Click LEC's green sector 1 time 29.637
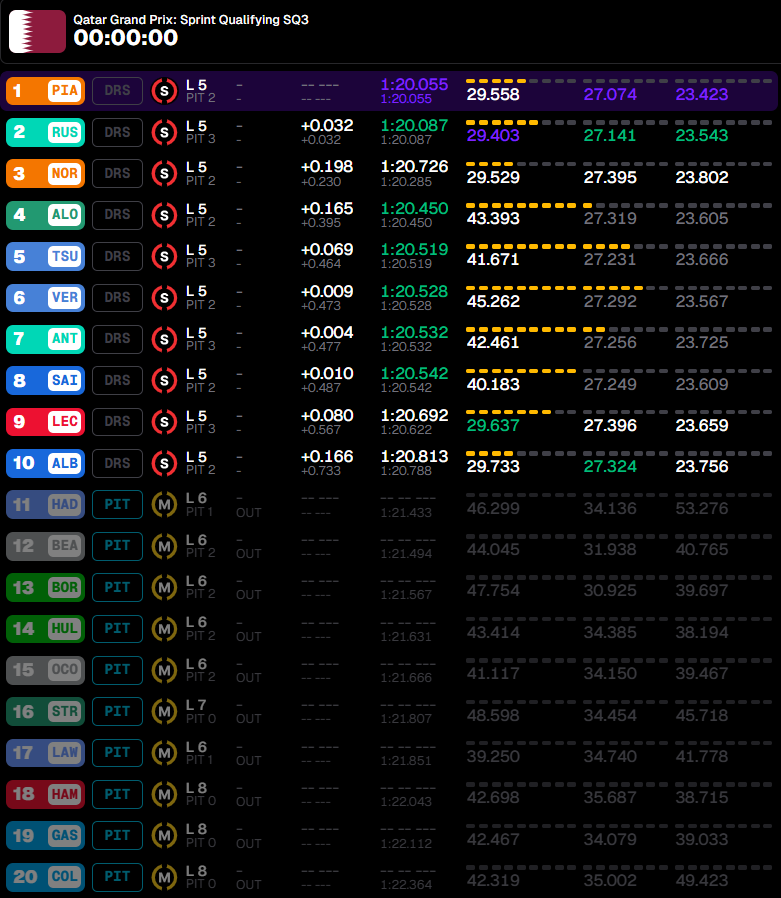Screen dimensions: 781x898 click(x=493, y=426)
